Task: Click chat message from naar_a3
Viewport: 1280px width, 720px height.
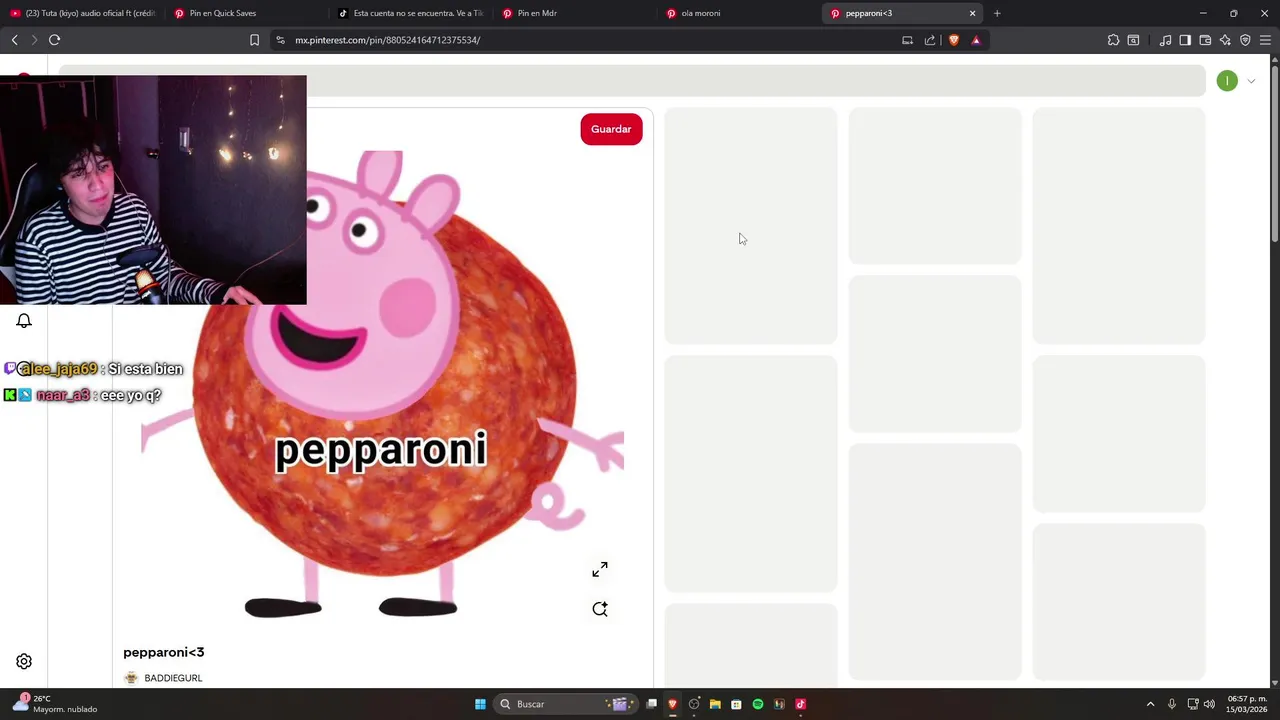Action: pos(83,395)
